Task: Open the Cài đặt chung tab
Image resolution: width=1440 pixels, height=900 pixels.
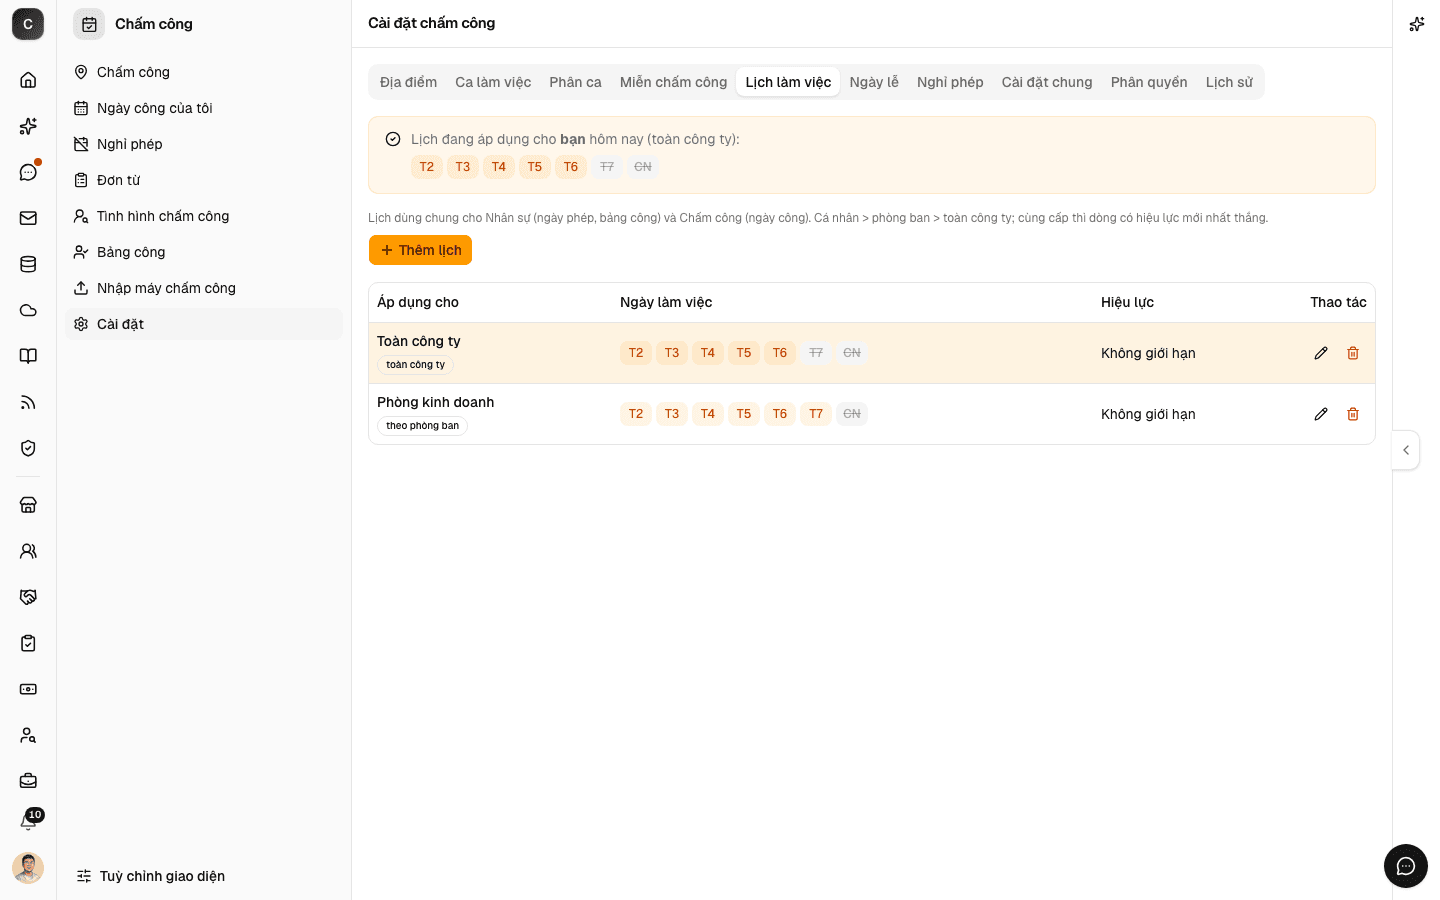Action: pos(1047,82)
